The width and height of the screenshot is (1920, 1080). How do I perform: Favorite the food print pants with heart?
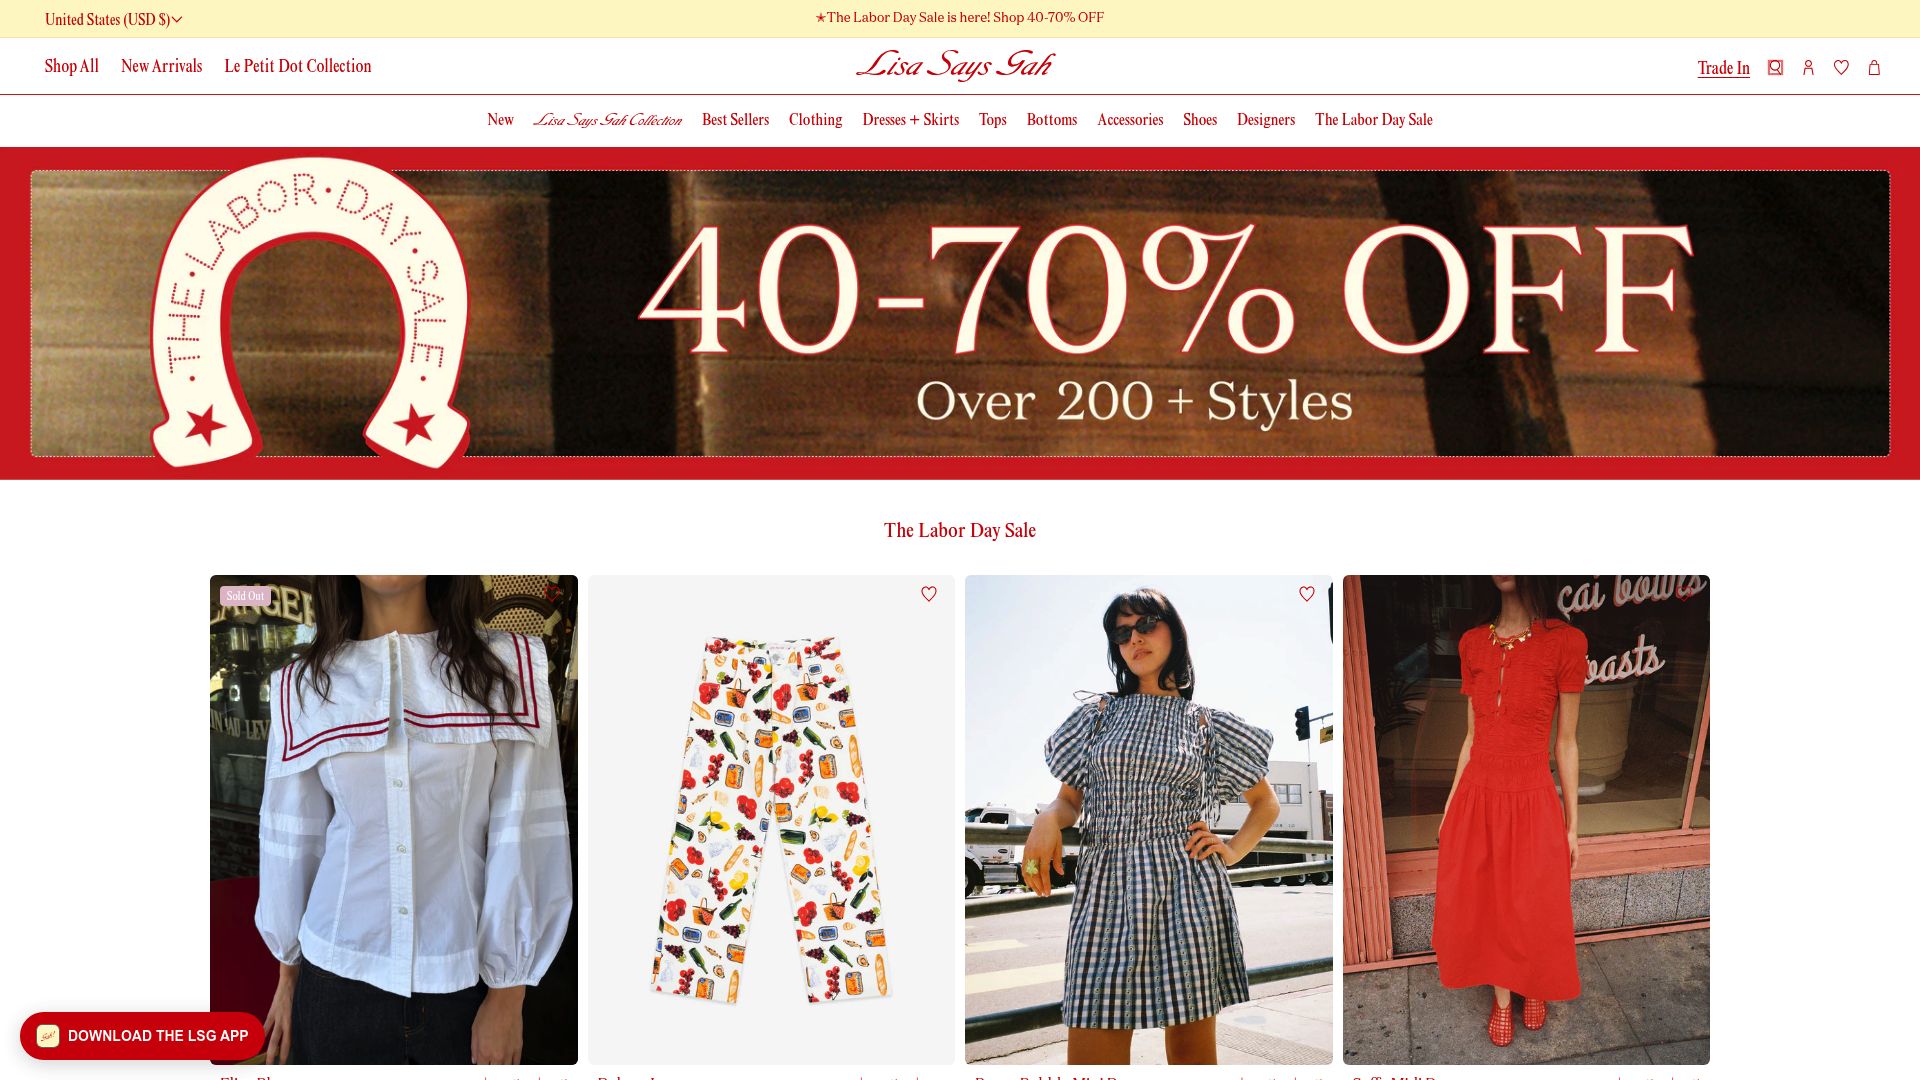point(929,594)
